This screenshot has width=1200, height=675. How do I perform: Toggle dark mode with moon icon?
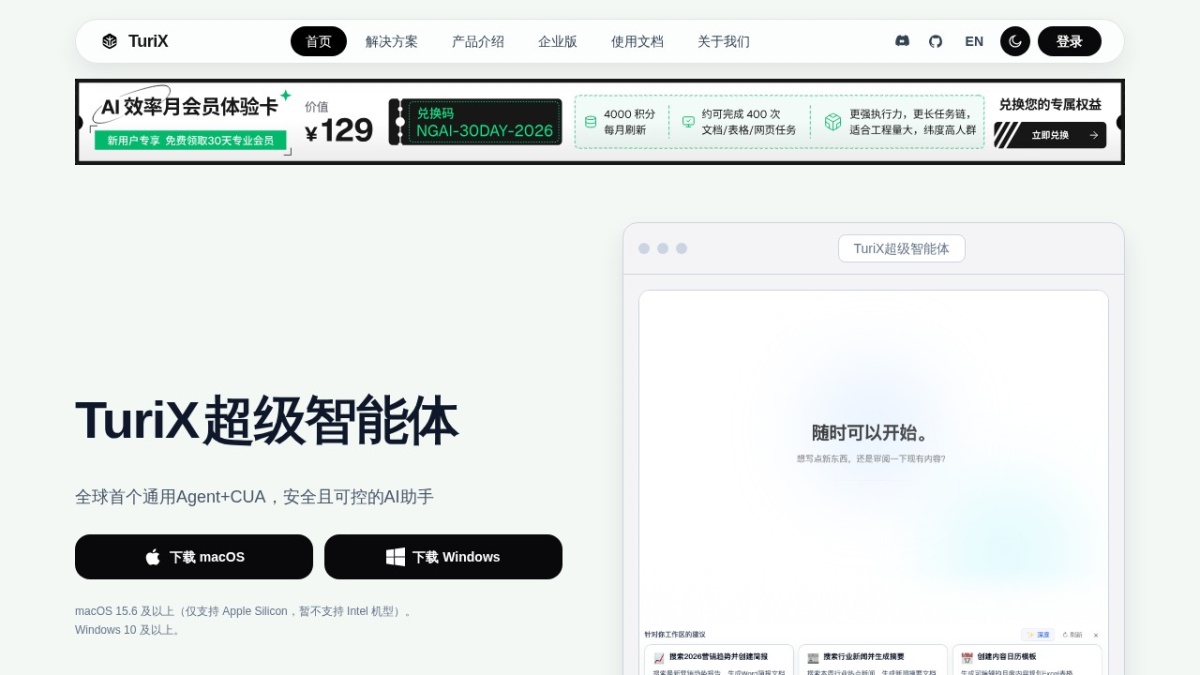coord(1015,41)
